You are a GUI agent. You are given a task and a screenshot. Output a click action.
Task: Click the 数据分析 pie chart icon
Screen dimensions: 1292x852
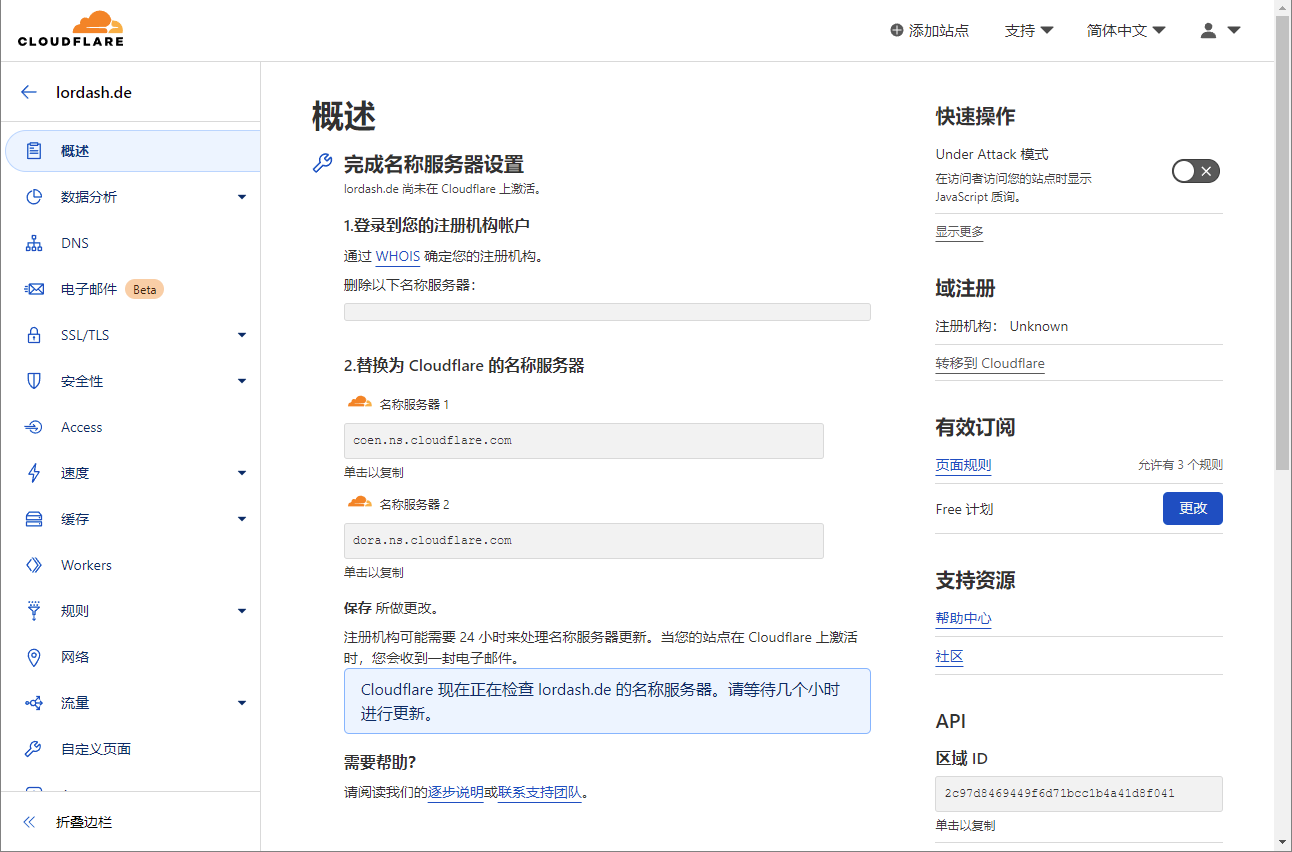point(34,197)
